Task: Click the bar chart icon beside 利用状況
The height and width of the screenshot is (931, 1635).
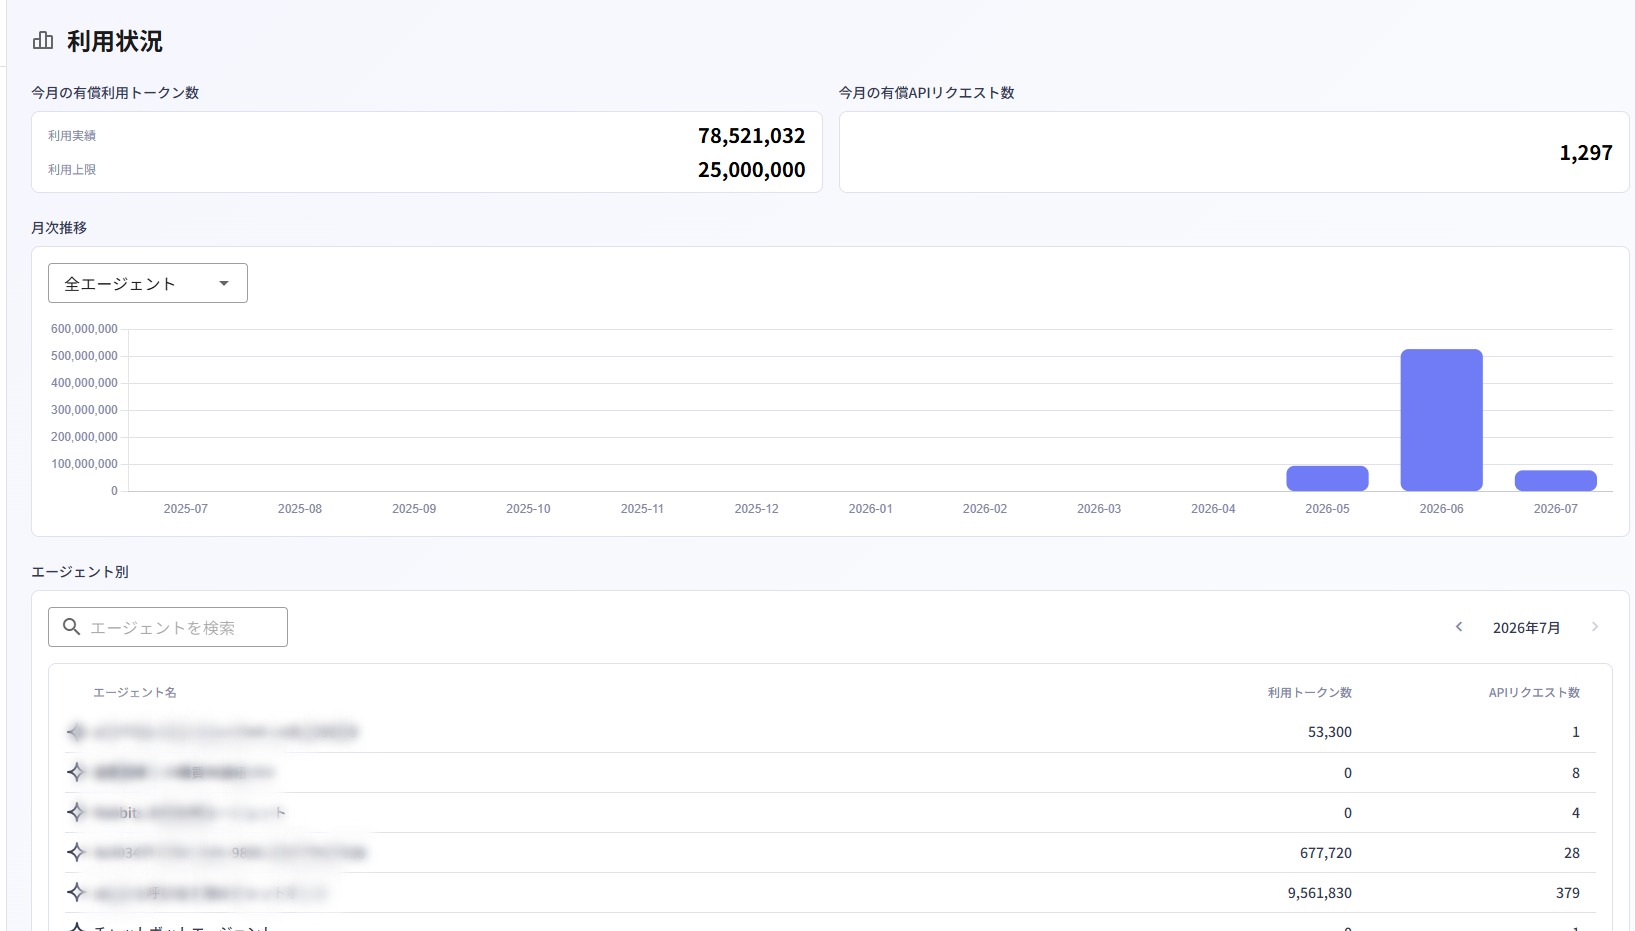Action: tap(43, 41)
